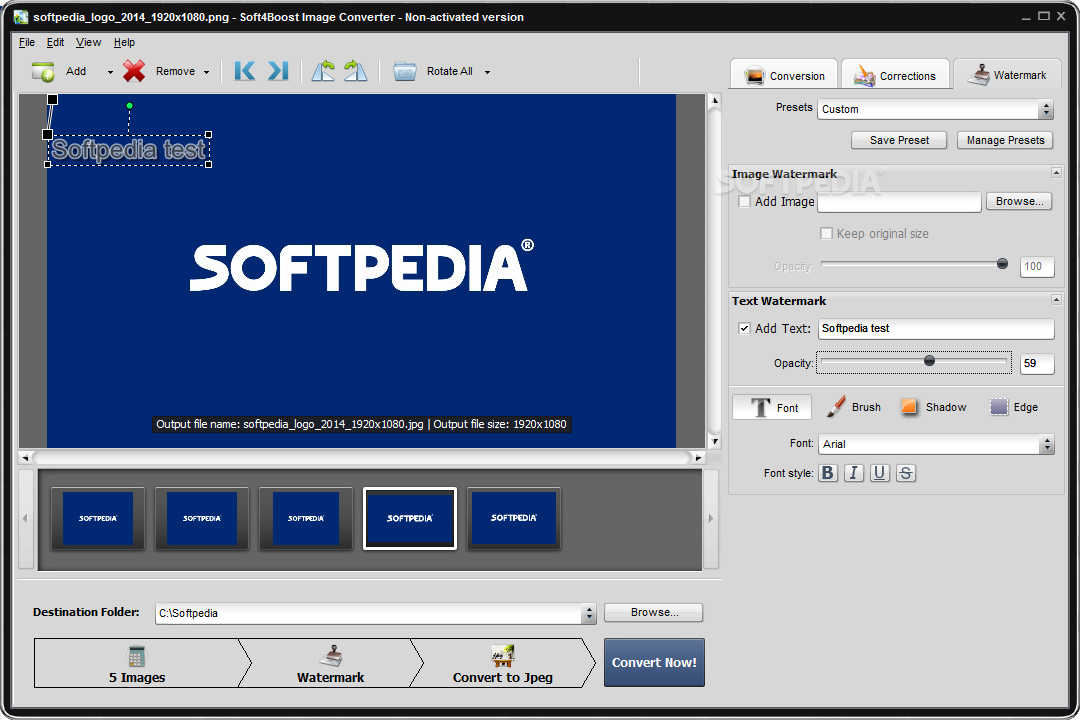Select the second image thumbnail
The width and height of the screenshot is (1080, 720).
coord(202,518)
